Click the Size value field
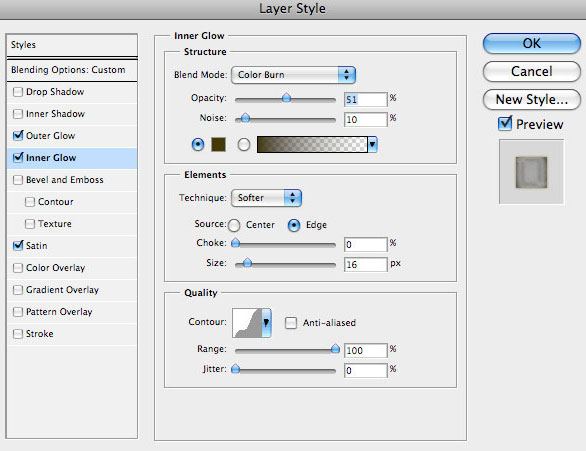This screenshot has height=451, width=586. (365, 265)
